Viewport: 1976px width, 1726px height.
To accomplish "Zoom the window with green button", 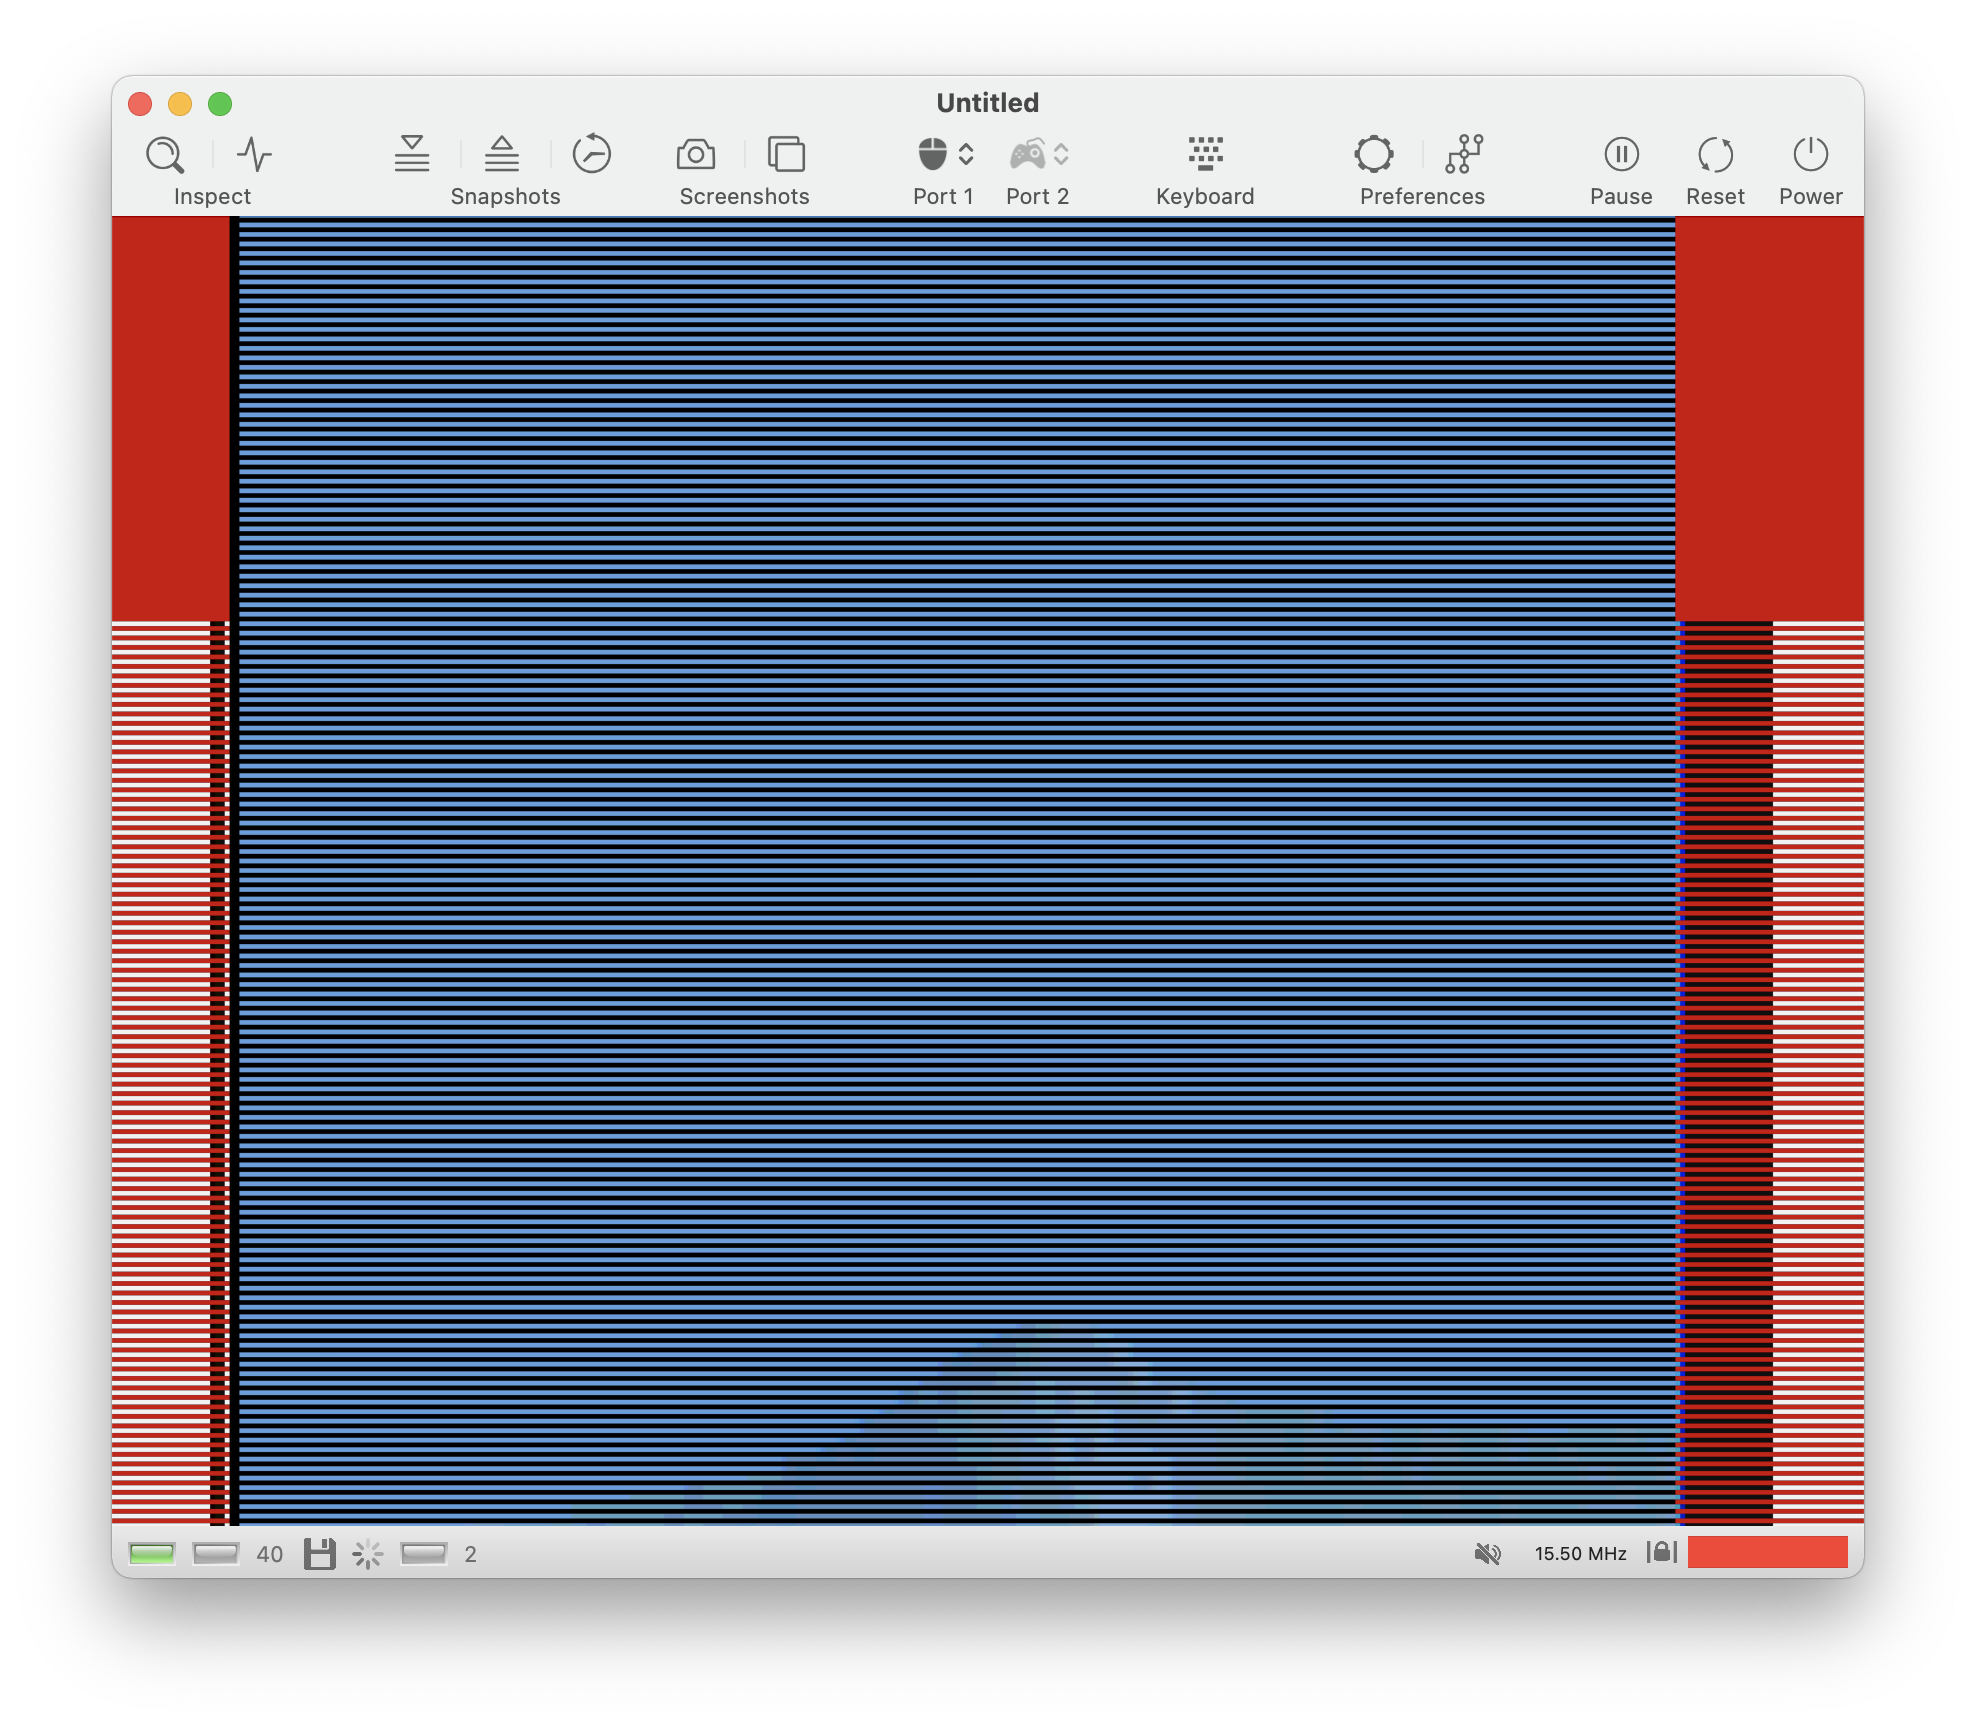I will [220, 103].
